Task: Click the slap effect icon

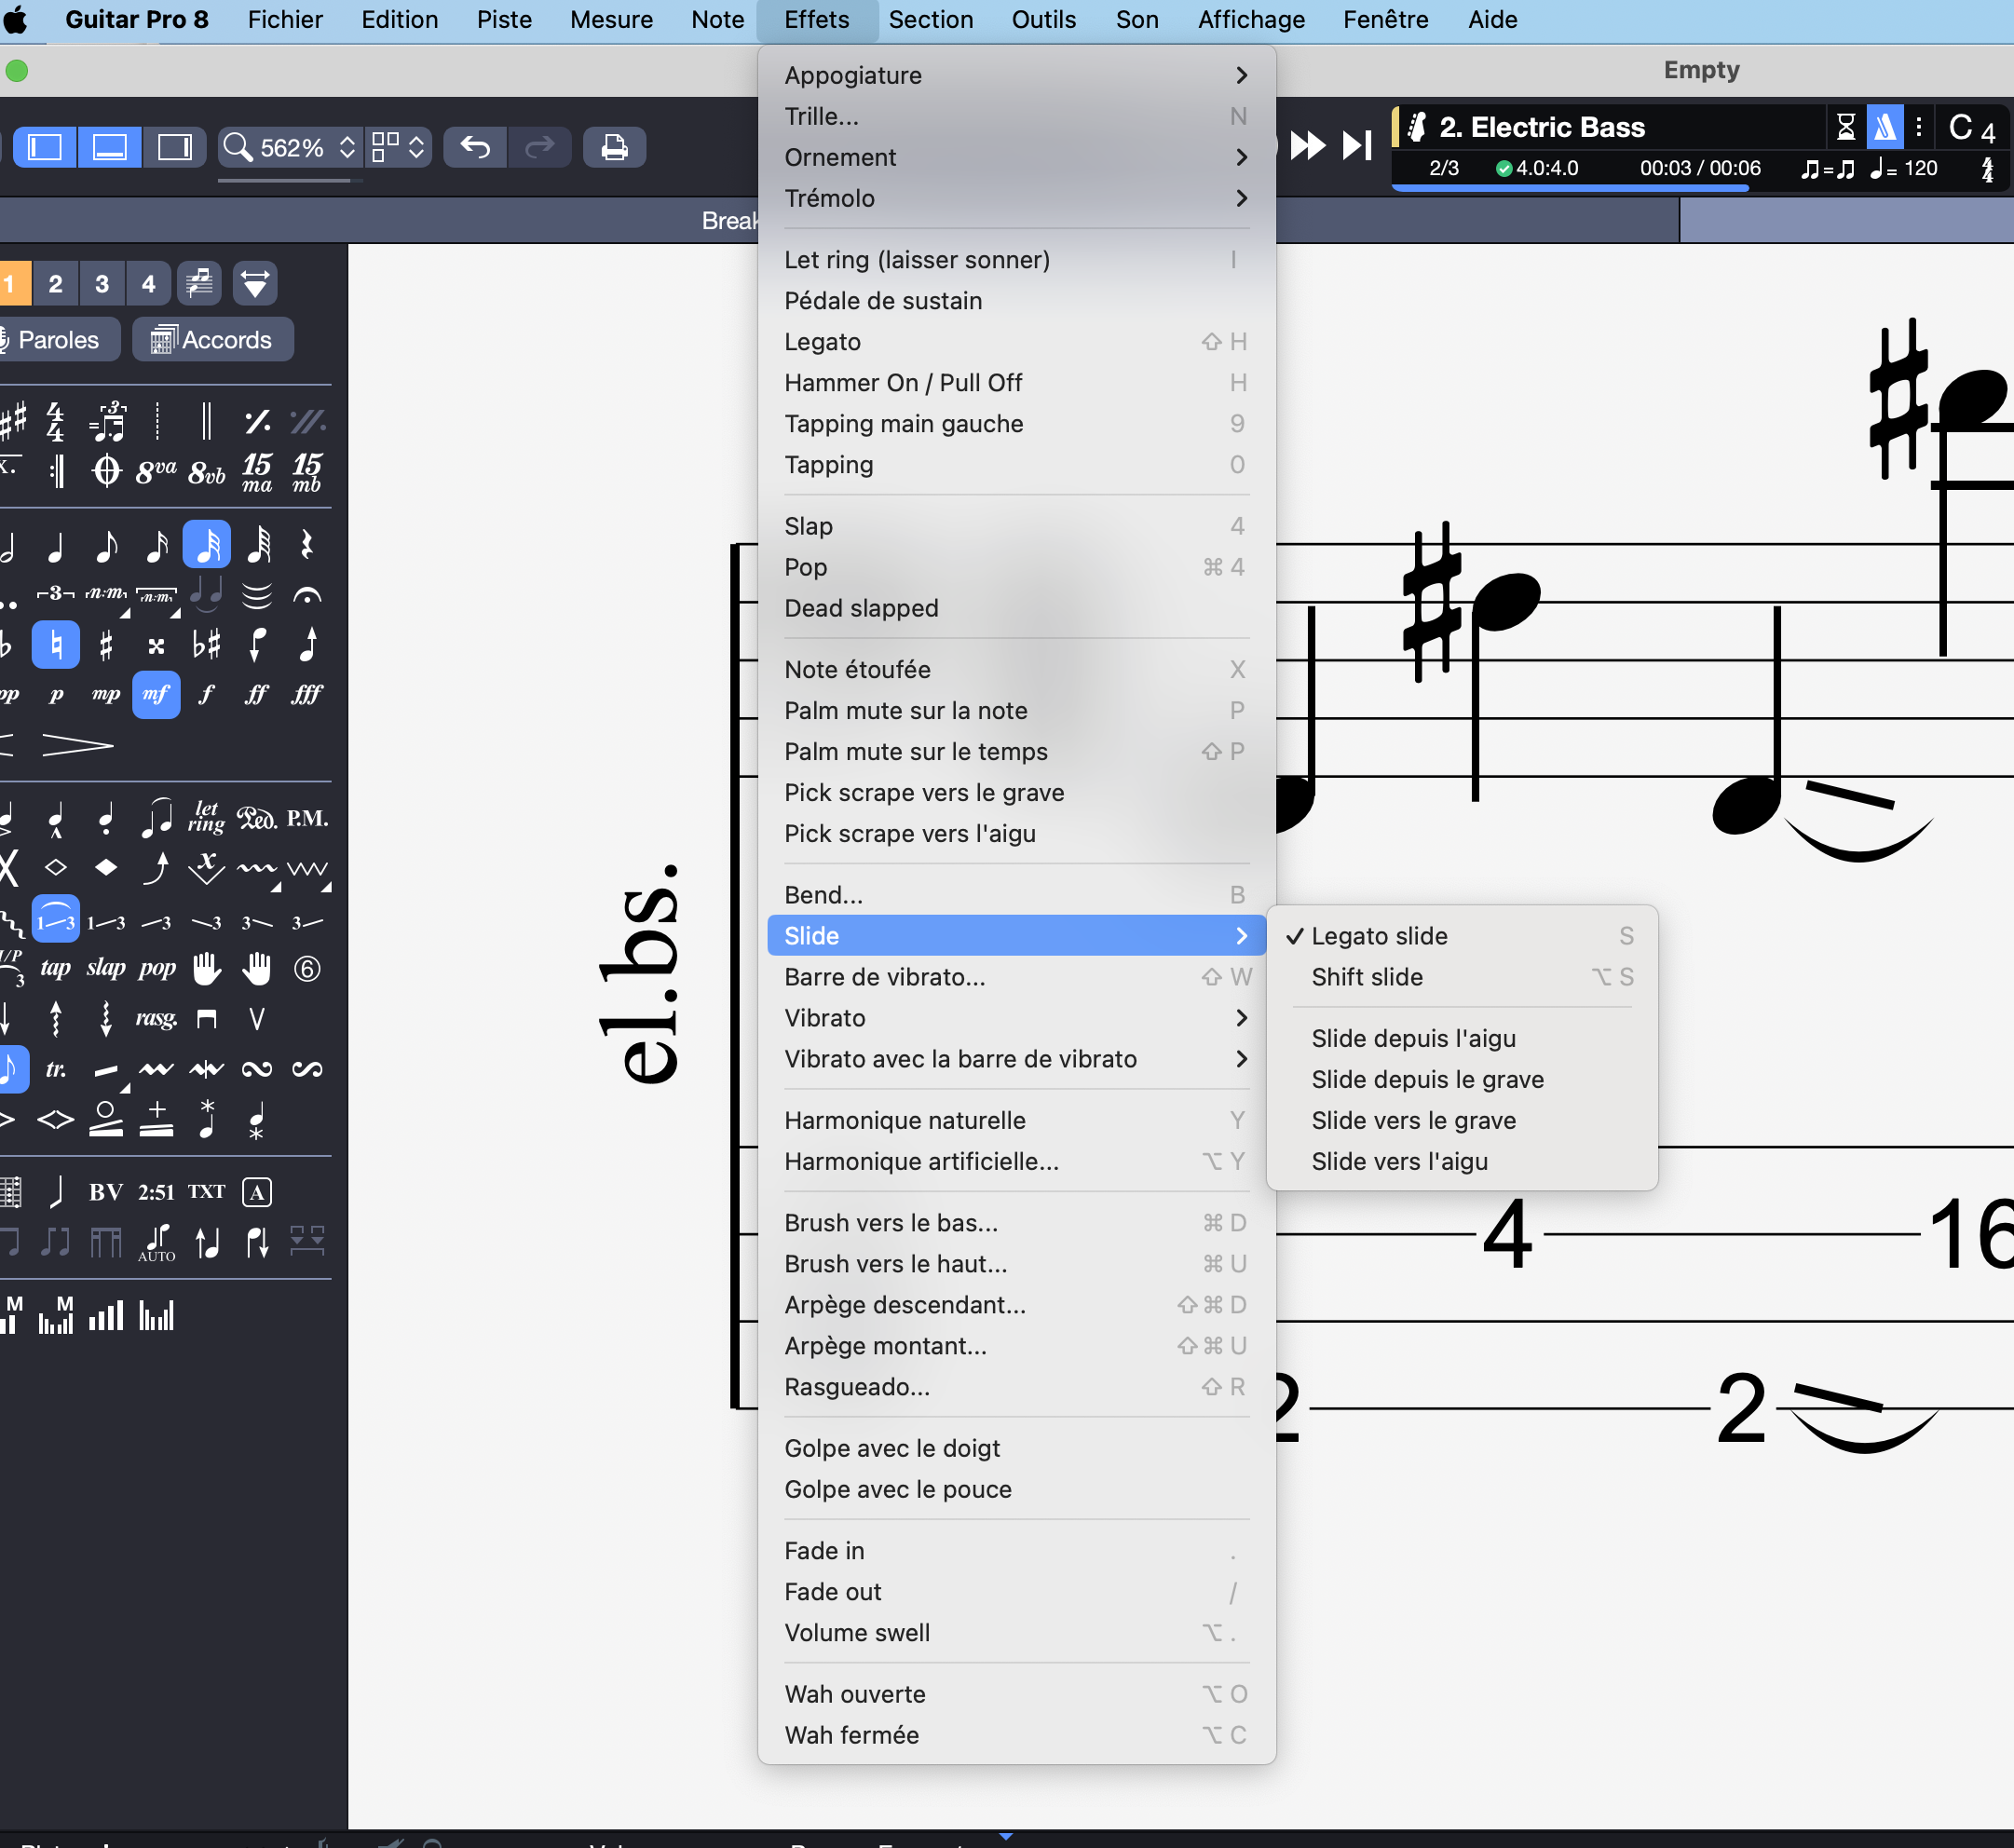Action: point(106,968)
